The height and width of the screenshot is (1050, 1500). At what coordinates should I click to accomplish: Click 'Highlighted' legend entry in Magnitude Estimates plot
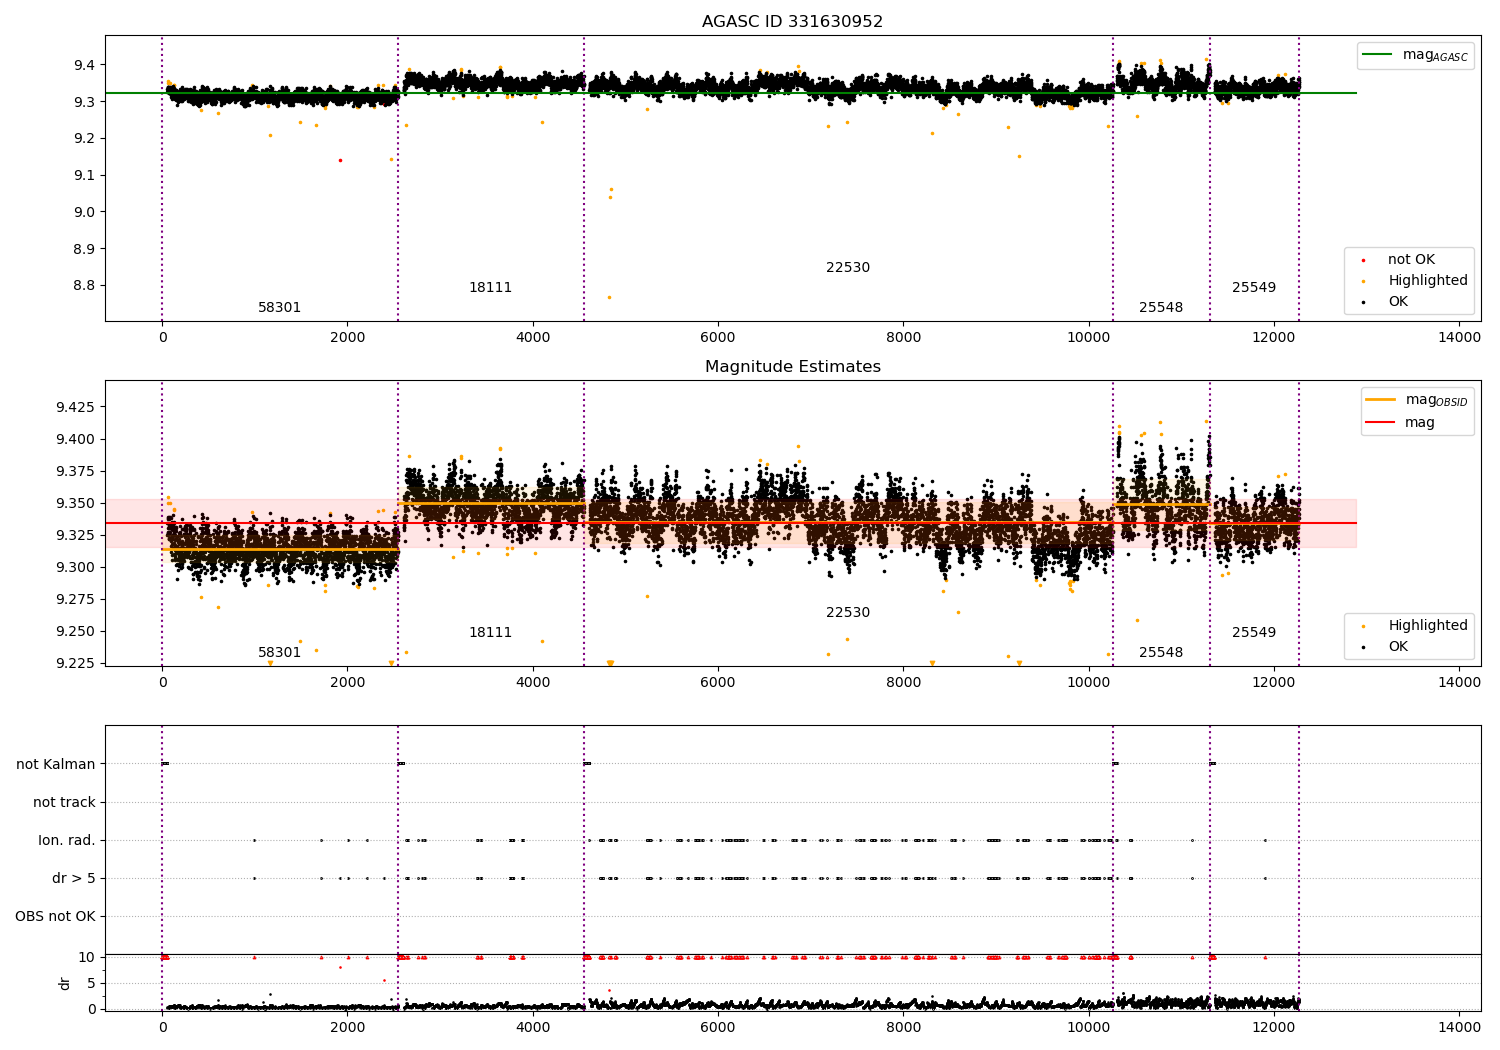click(1427, 626)
